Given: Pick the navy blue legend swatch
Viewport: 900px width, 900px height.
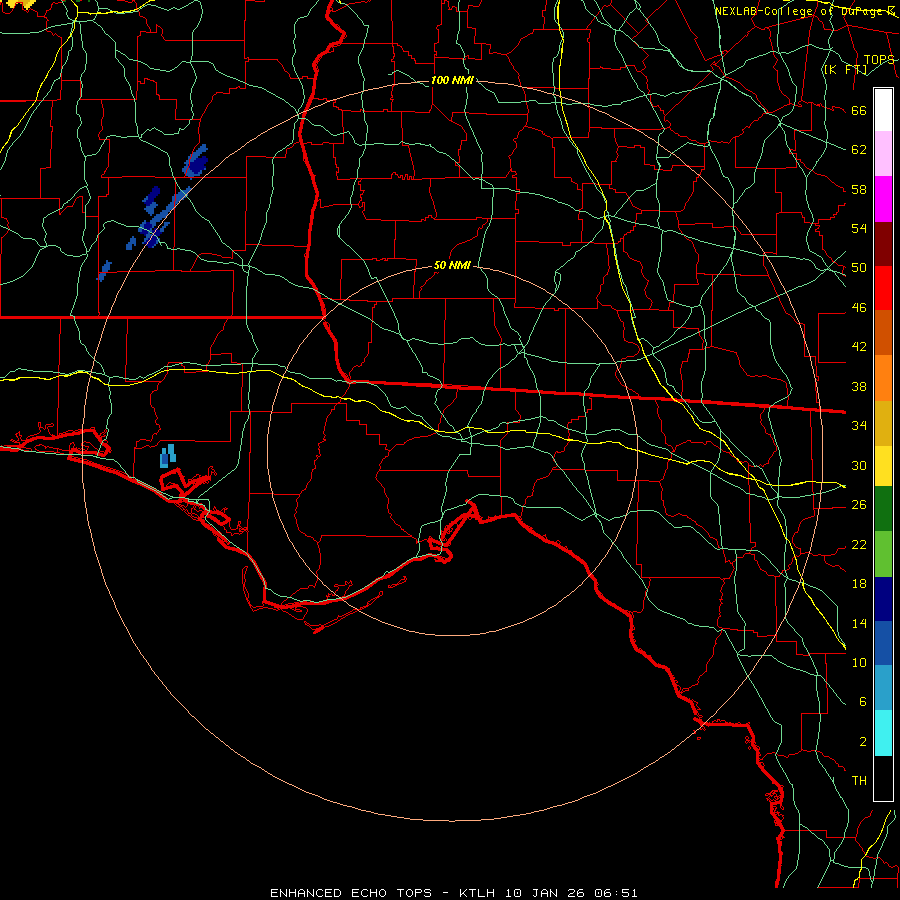Looking at the screenshot, I should (883, 599).
